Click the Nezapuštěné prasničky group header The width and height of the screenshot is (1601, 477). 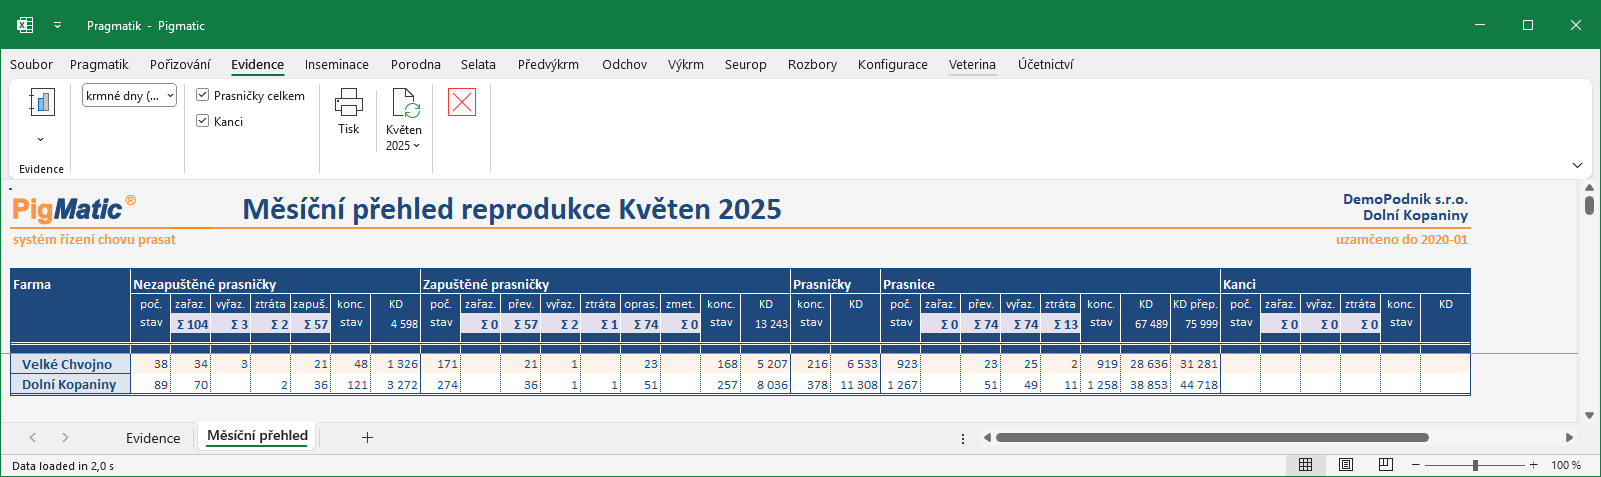tap(204, 284)
